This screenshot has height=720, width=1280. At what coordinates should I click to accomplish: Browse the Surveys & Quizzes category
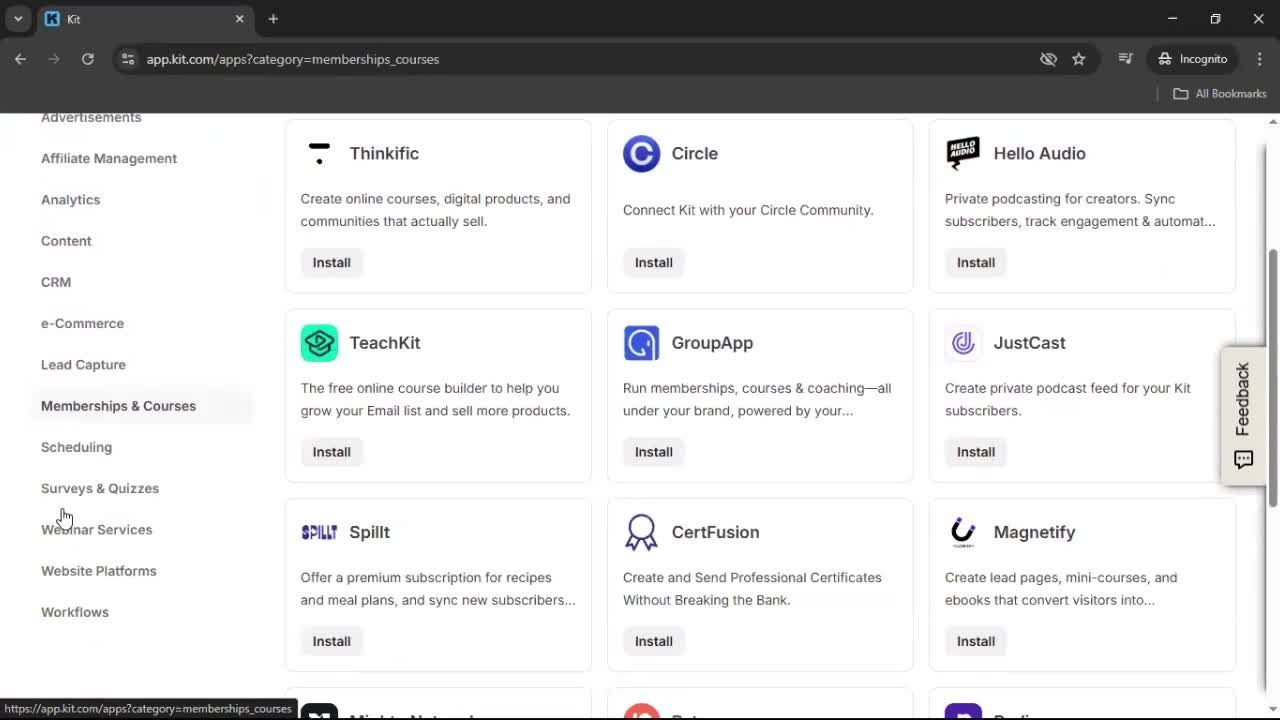[x=100, y=488]
